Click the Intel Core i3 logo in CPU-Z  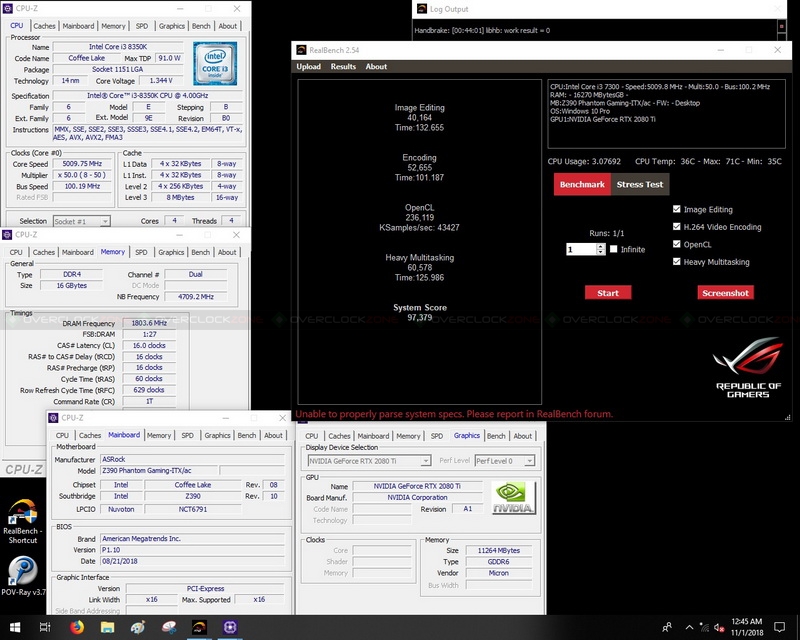[x=215, y=63]
